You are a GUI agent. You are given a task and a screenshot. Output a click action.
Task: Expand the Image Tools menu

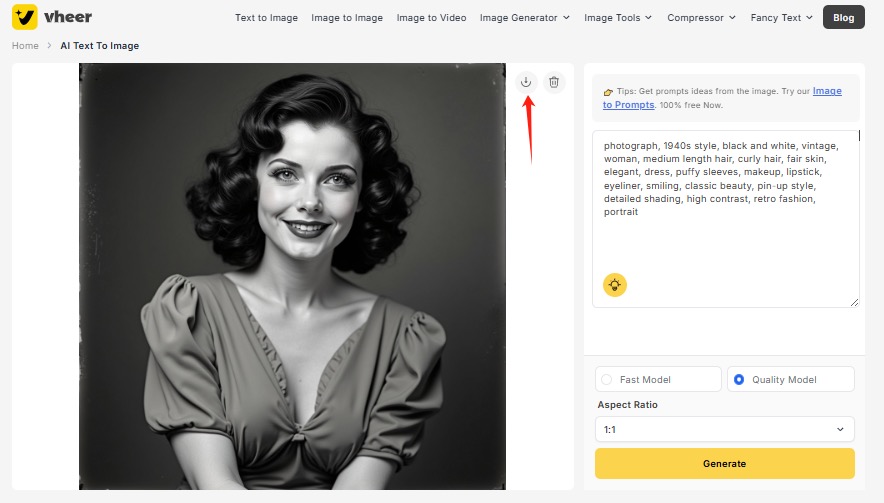coord(617,17)
